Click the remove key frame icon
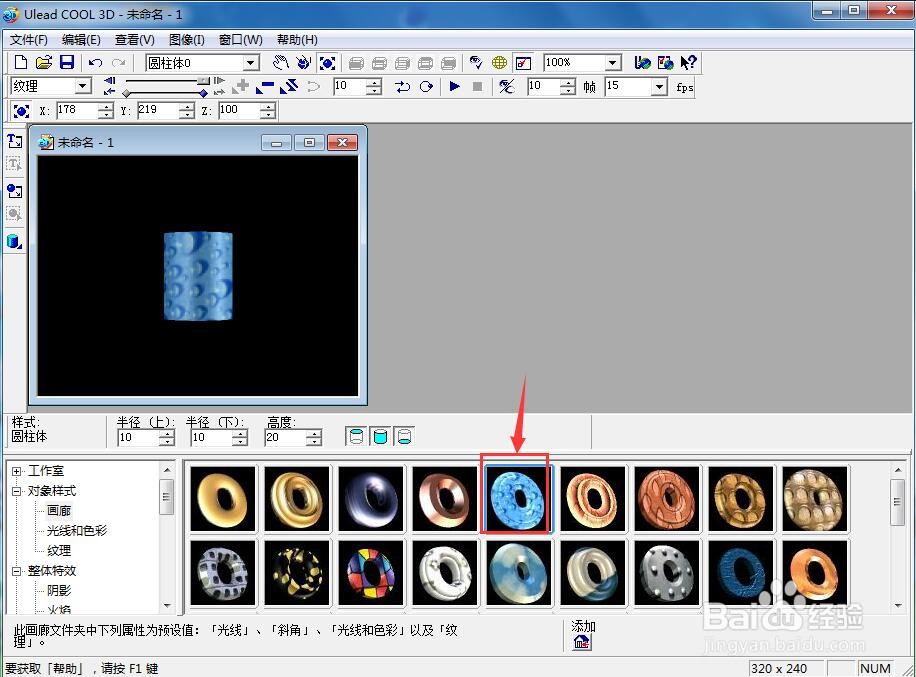 pos(265,87)
